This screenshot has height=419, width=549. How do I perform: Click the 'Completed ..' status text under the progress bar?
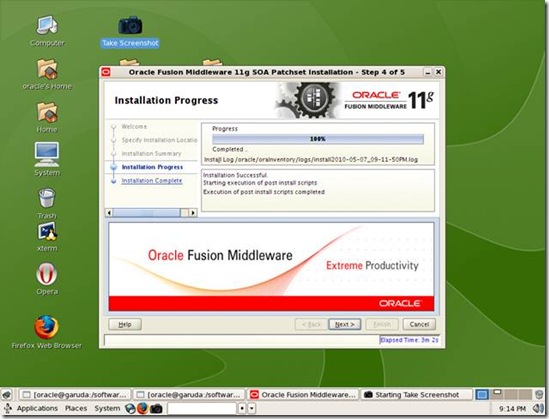[x=230, y=149]
